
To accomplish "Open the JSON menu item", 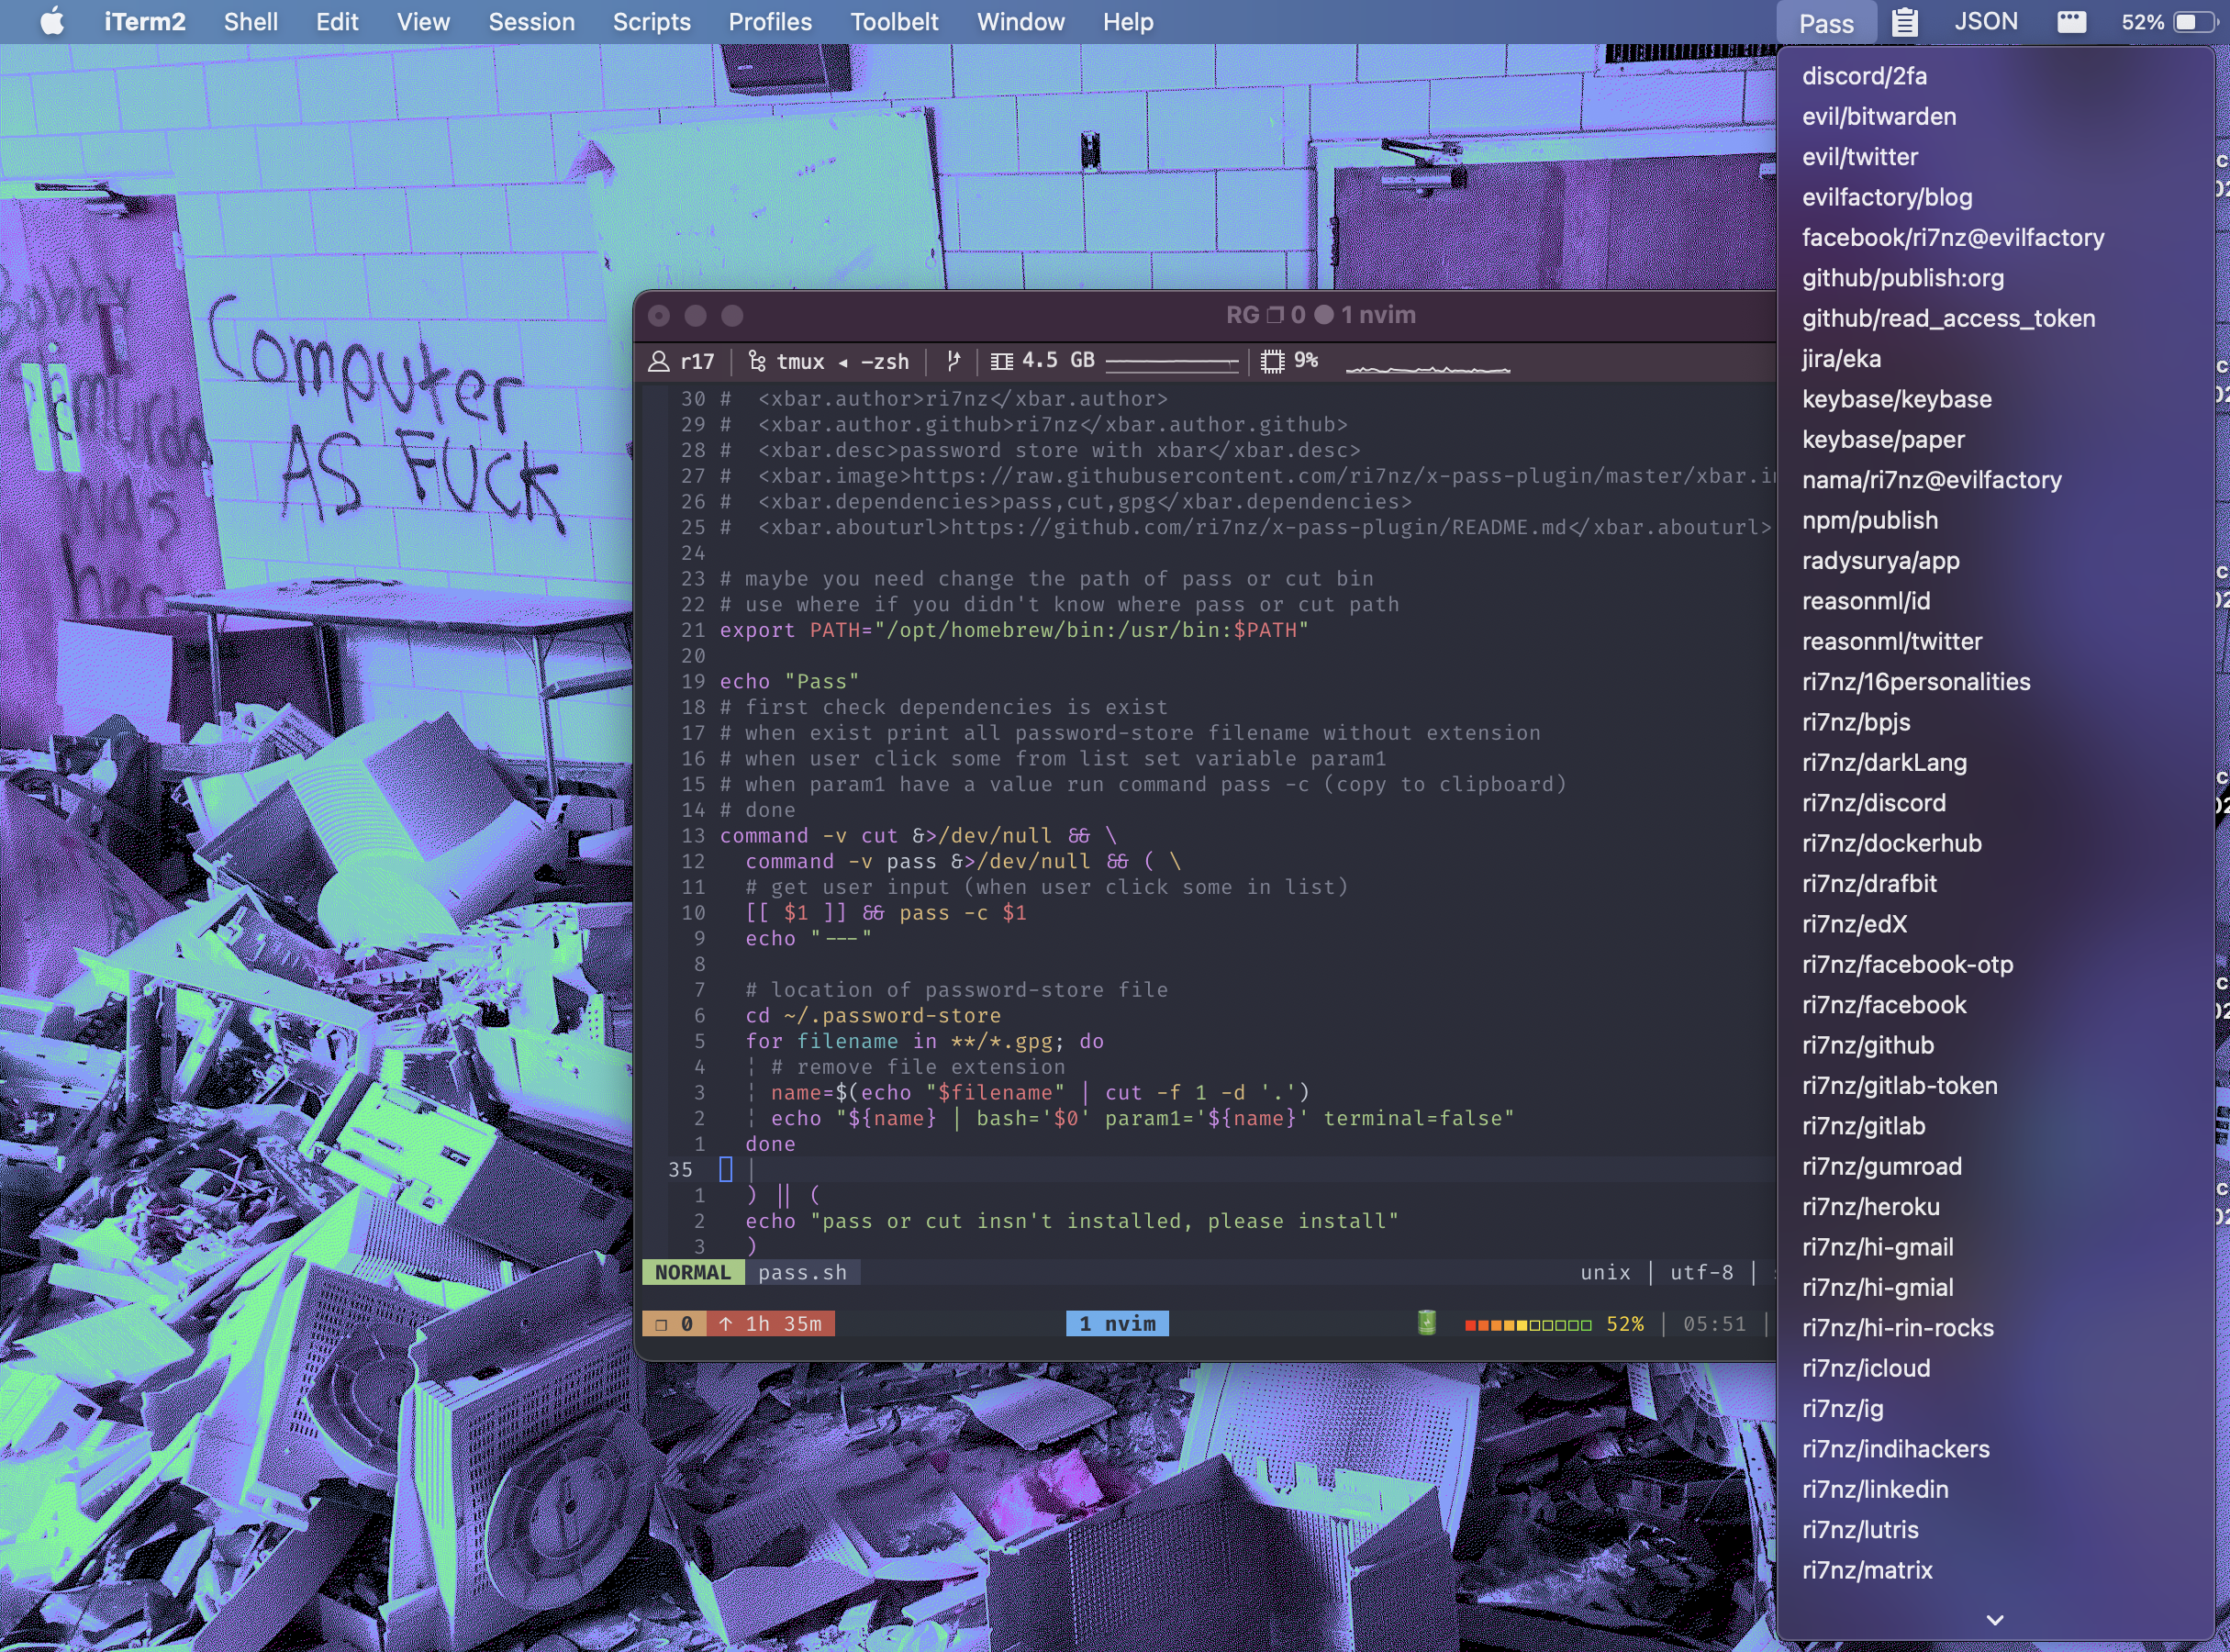I will tap(1985, 21).
